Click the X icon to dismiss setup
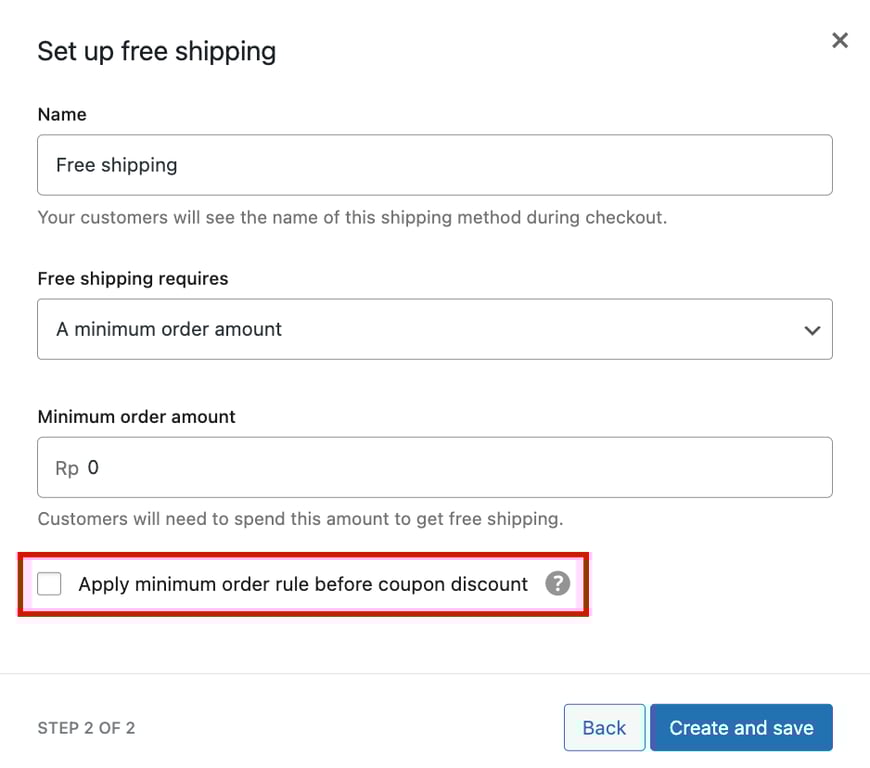The width and height of the screenshot is (870, 768). [839, 40]
